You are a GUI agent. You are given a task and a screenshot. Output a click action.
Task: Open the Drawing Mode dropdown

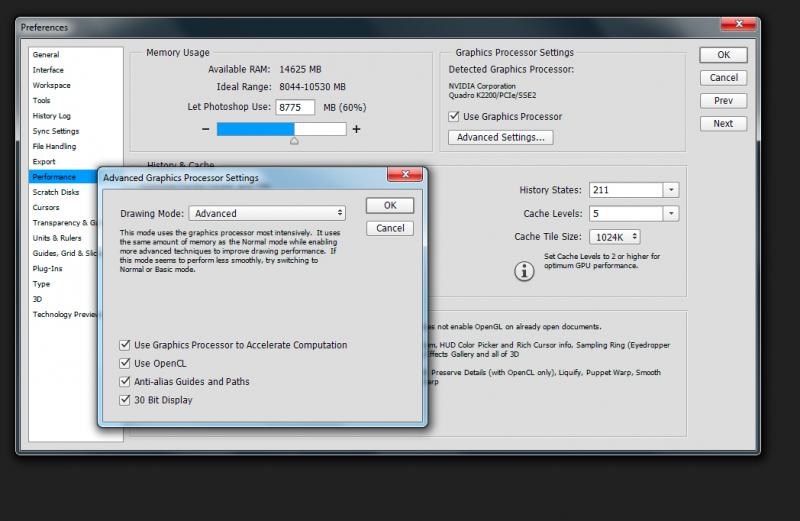pyautogui.click(x=267, y=213)
